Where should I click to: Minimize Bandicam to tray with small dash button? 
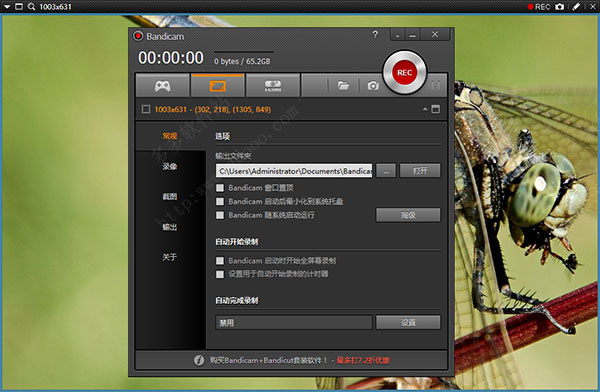coord(398,35)
